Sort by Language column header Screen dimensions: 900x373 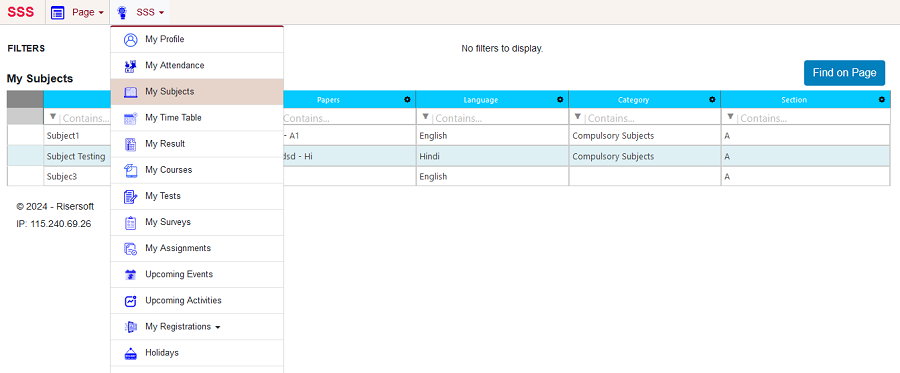[x=481, y=100]
